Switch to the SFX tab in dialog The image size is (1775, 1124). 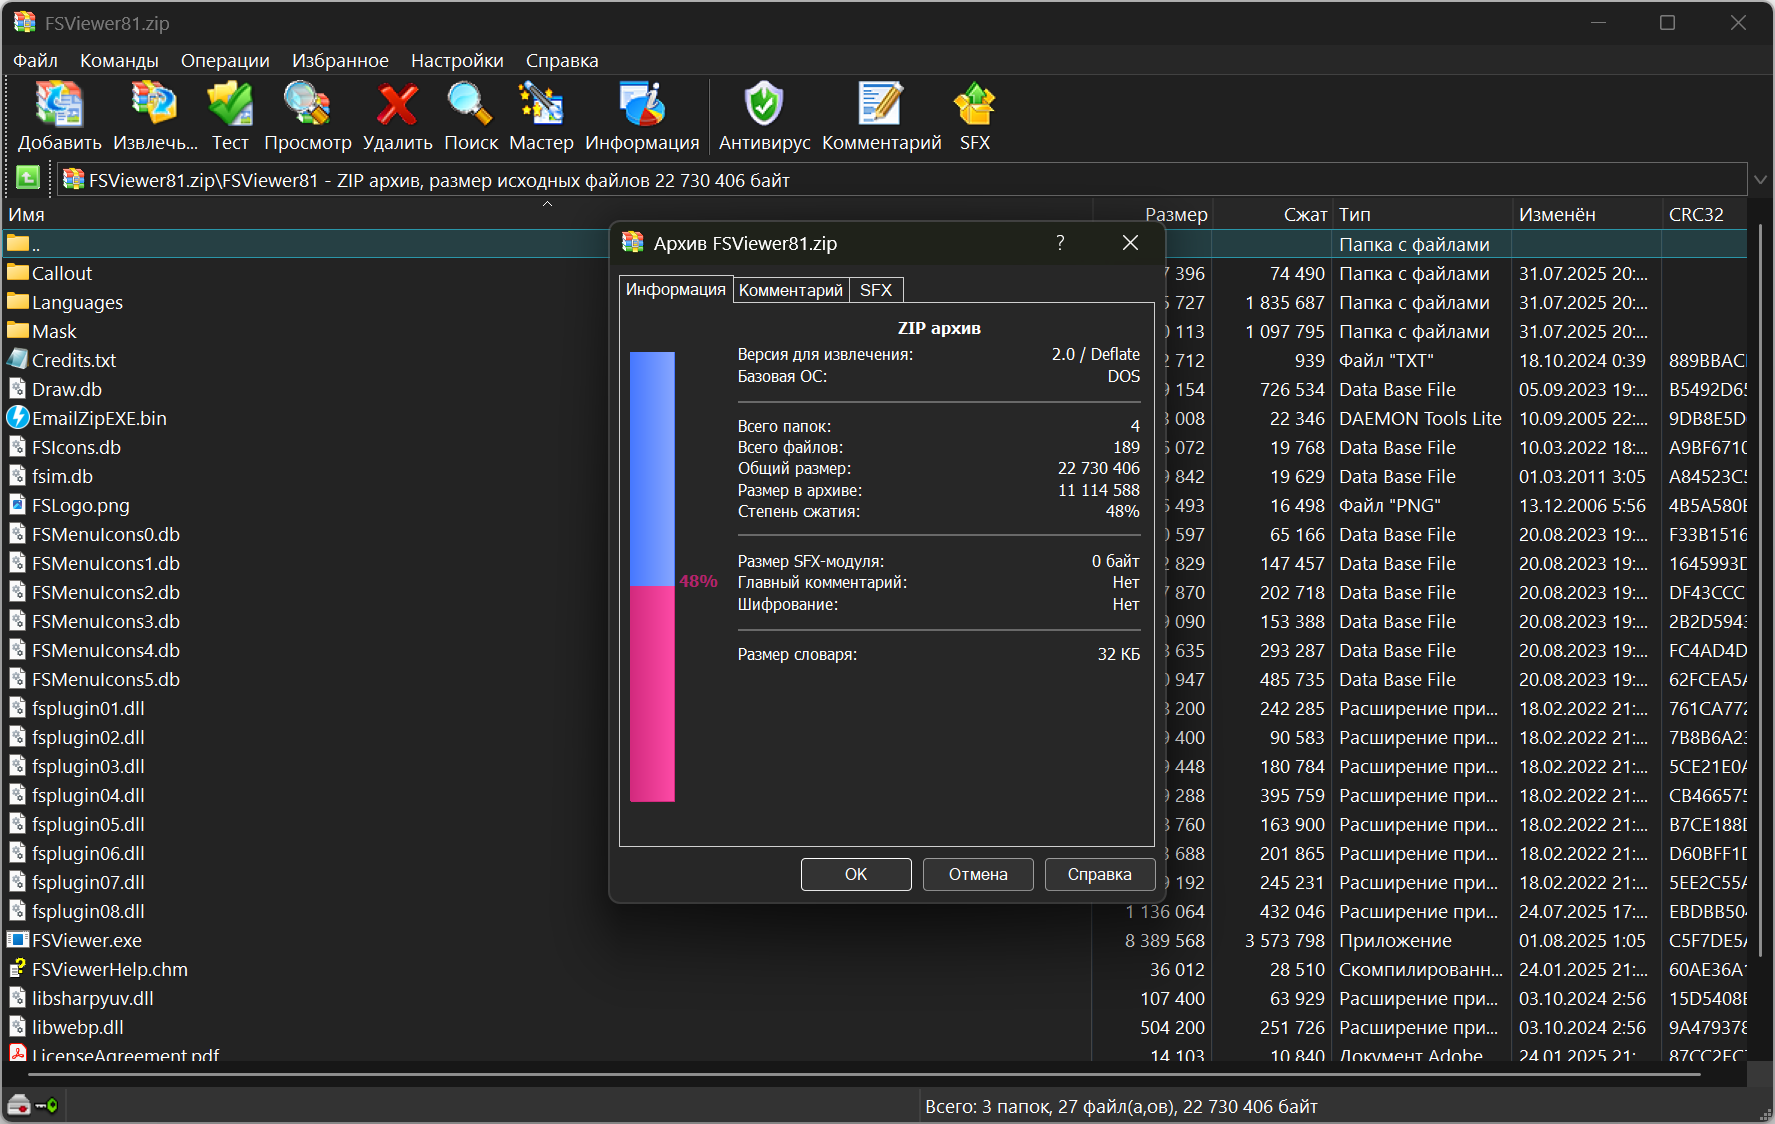[876, 290]
